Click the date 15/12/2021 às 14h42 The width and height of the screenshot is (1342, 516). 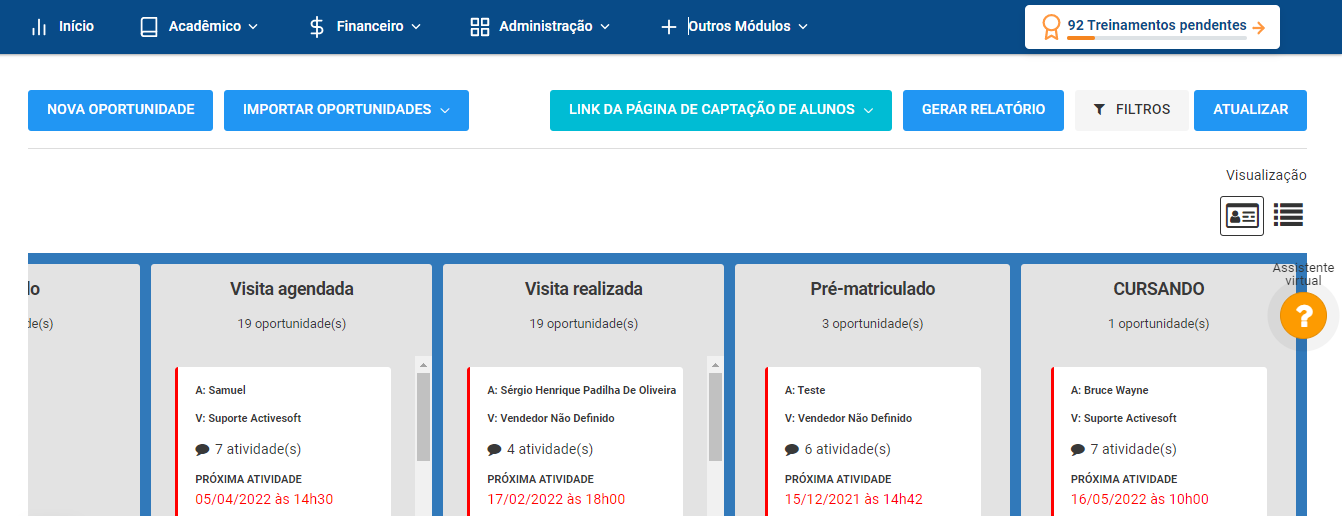pyautogui.click(x=854, y=500)
